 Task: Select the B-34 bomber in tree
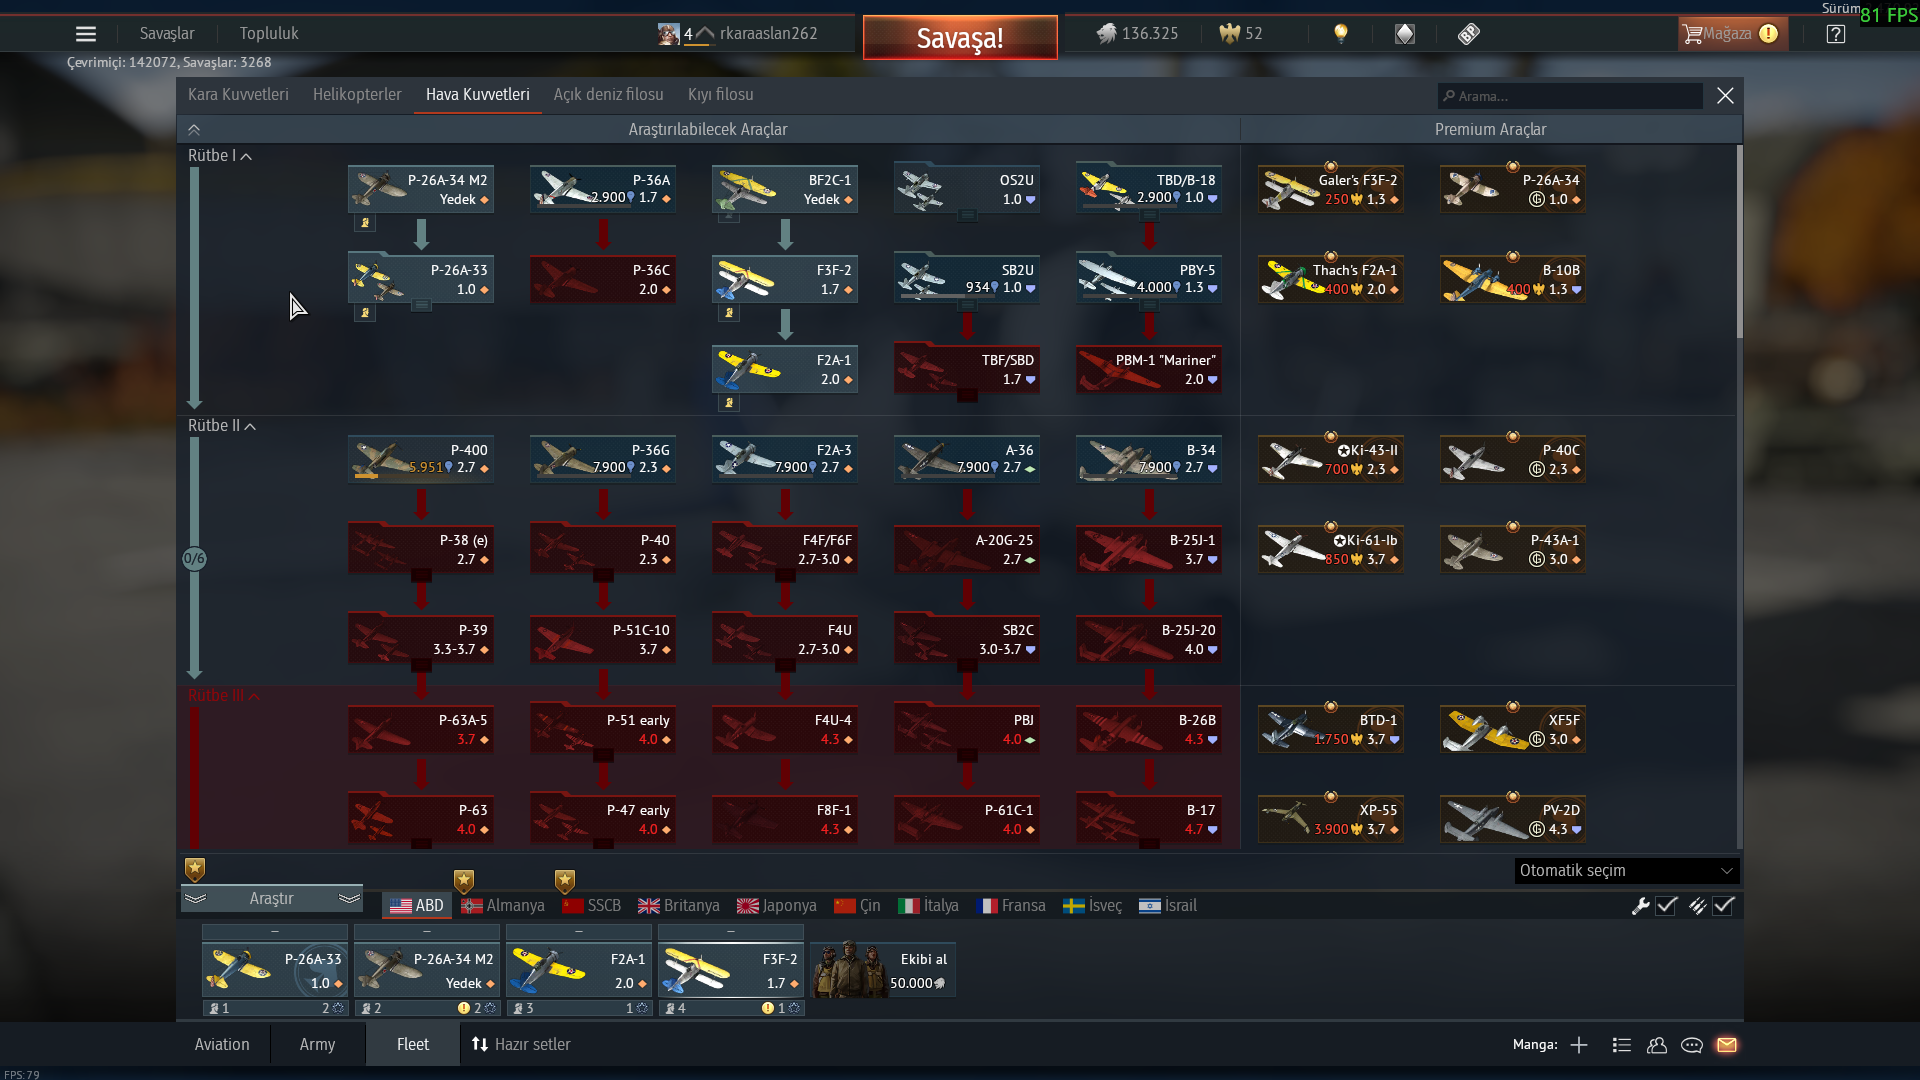click(1149, 459)
